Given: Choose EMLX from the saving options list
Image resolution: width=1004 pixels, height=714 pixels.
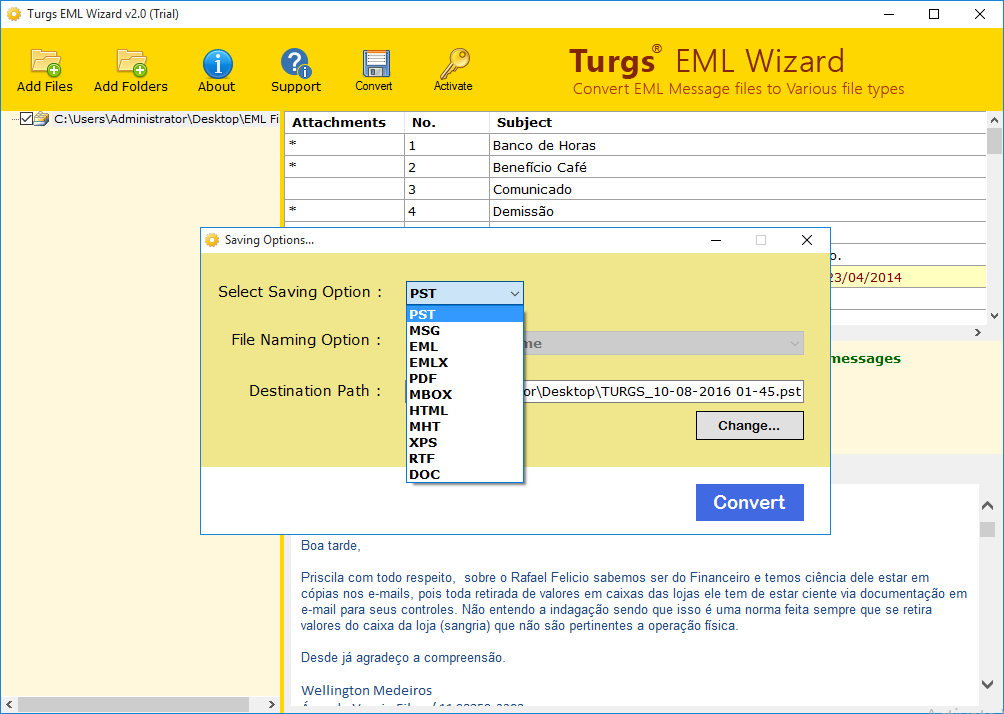Looking at the screenshot, I should (x=465, y=362).
